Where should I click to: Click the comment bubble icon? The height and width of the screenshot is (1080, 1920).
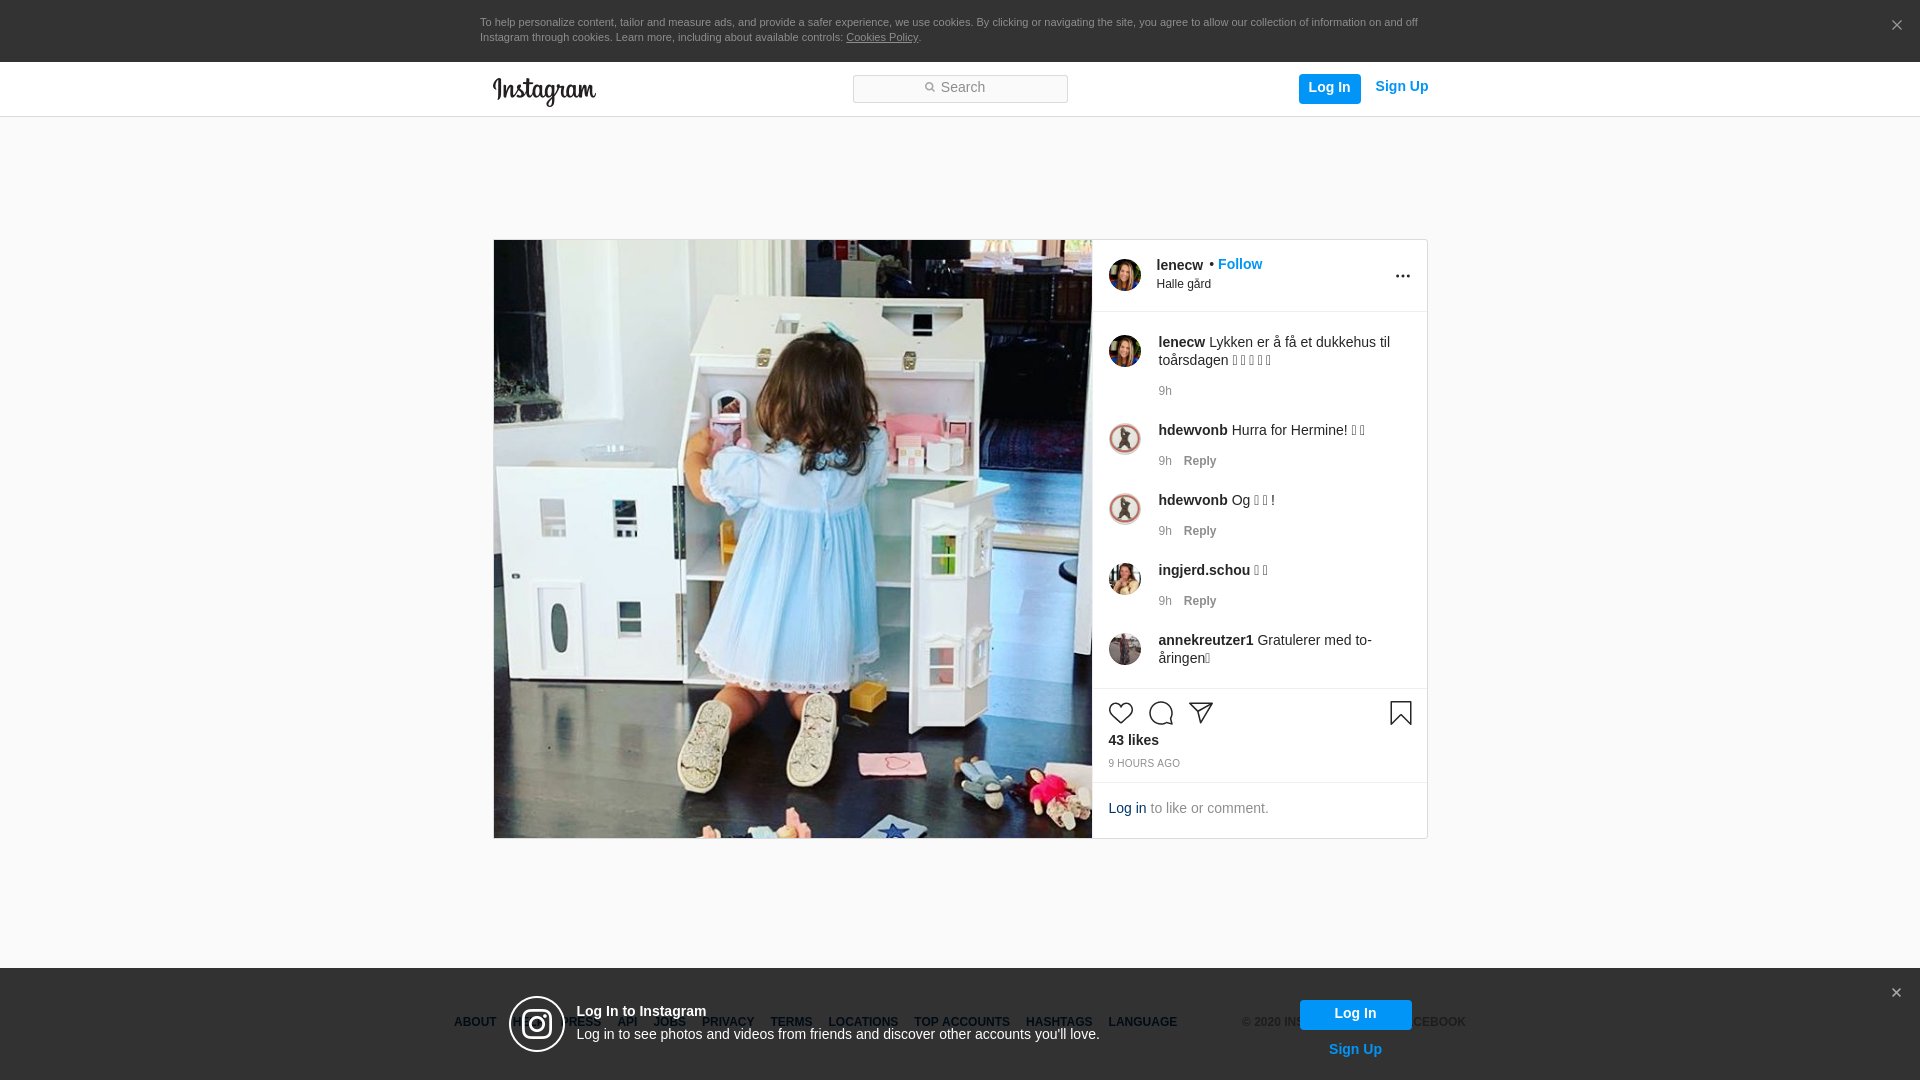[x=1160, y=713]
